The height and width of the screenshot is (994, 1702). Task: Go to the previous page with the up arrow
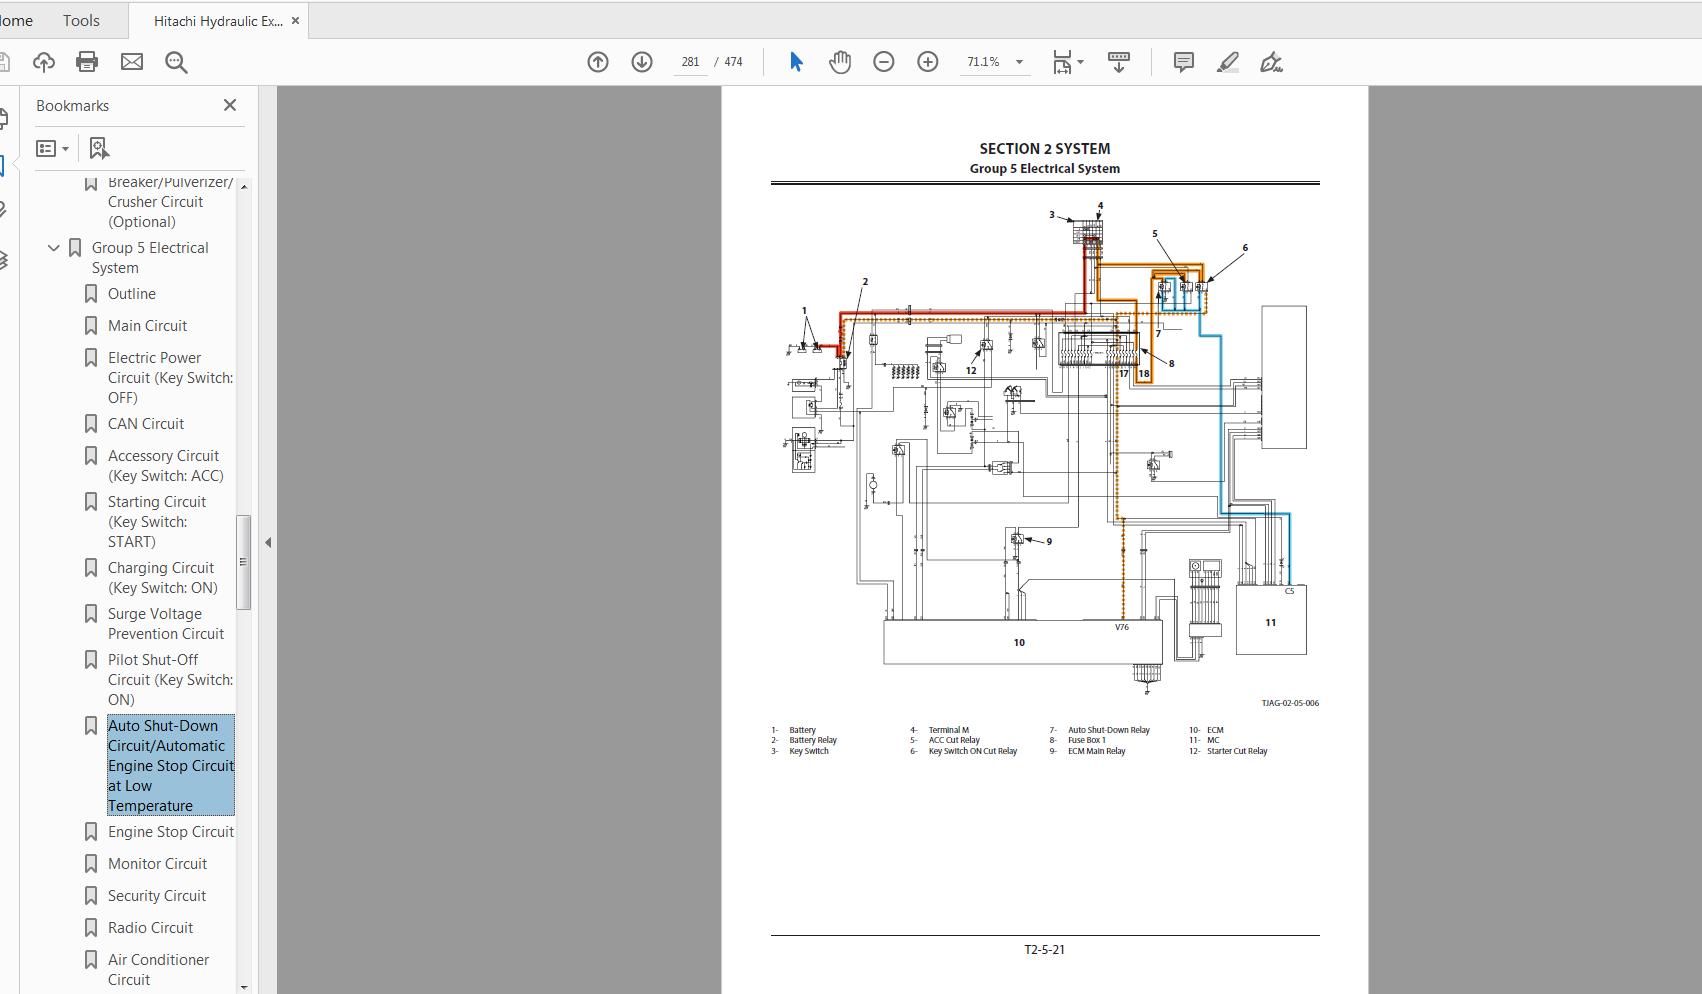597,61
